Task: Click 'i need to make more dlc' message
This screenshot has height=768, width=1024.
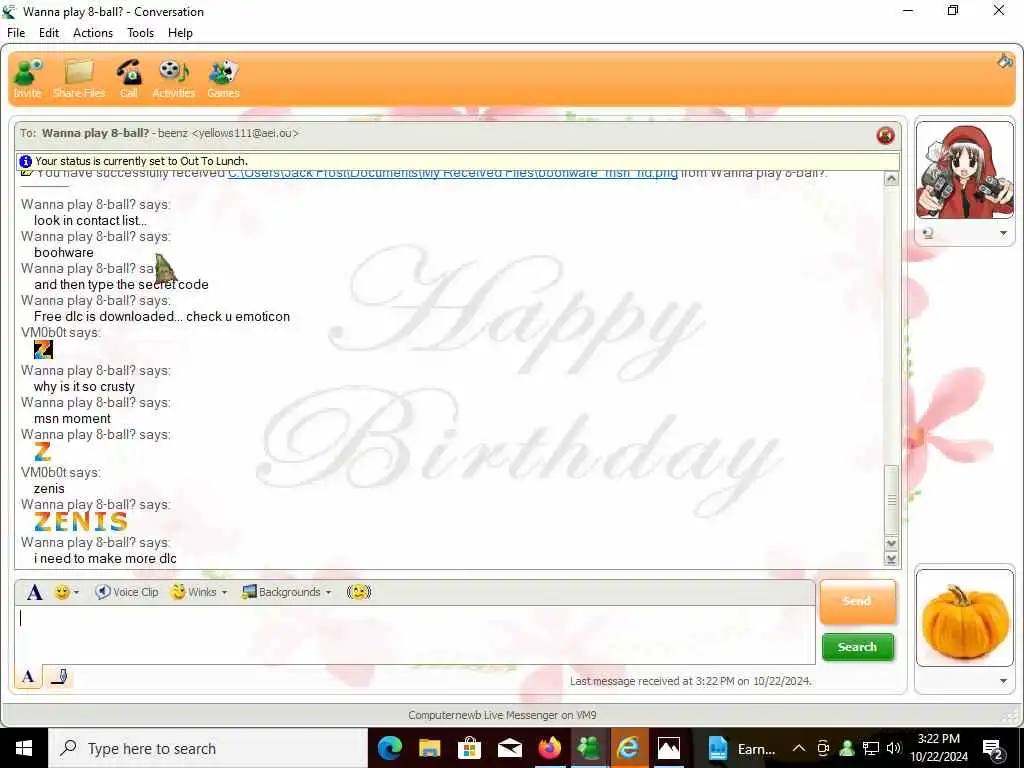Action: (x=105, y=558)
